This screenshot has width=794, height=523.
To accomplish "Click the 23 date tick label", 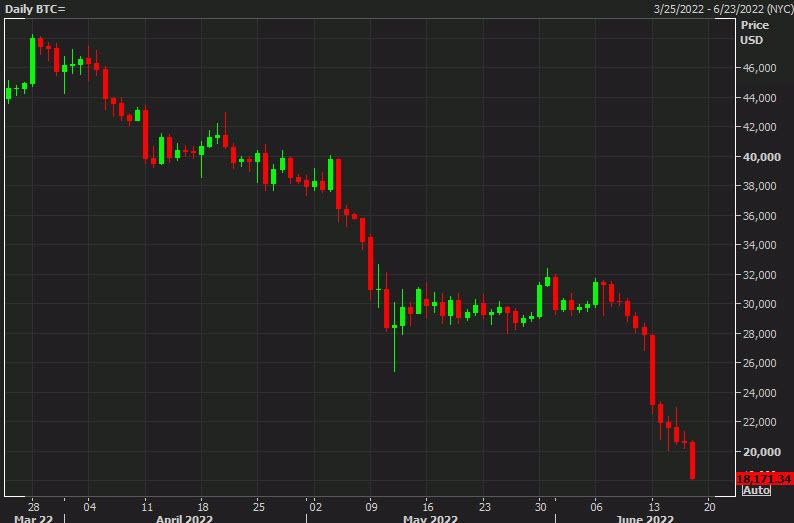I will pyautogui.click(x=485, y=507).
